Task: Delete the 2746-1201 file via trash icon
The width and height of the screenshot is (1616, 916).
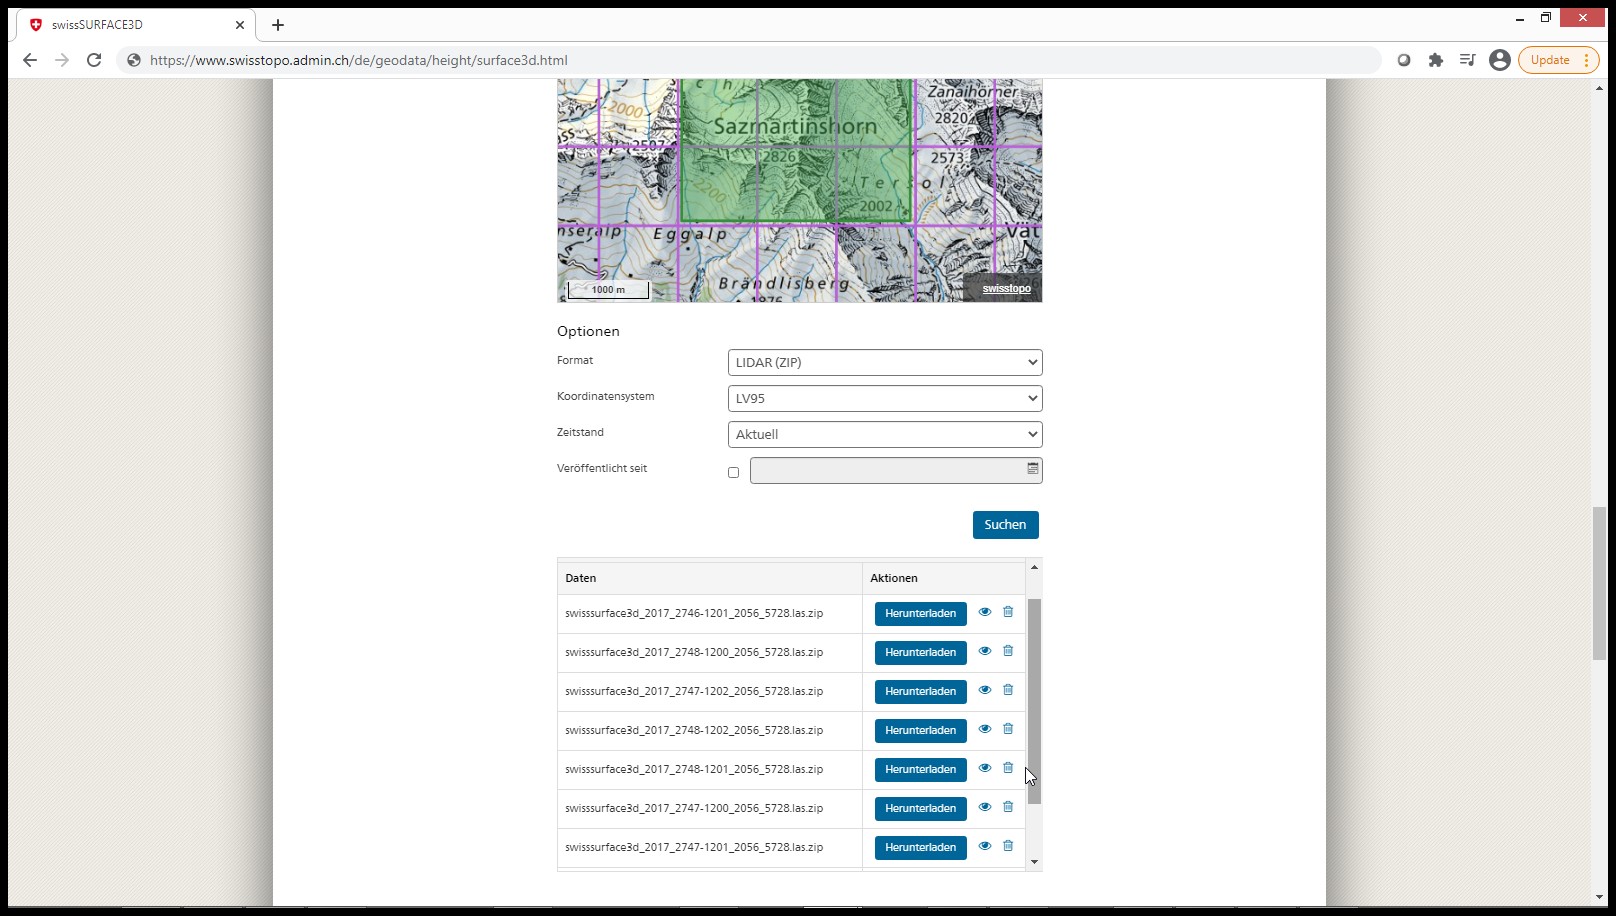Action: 1008,612
